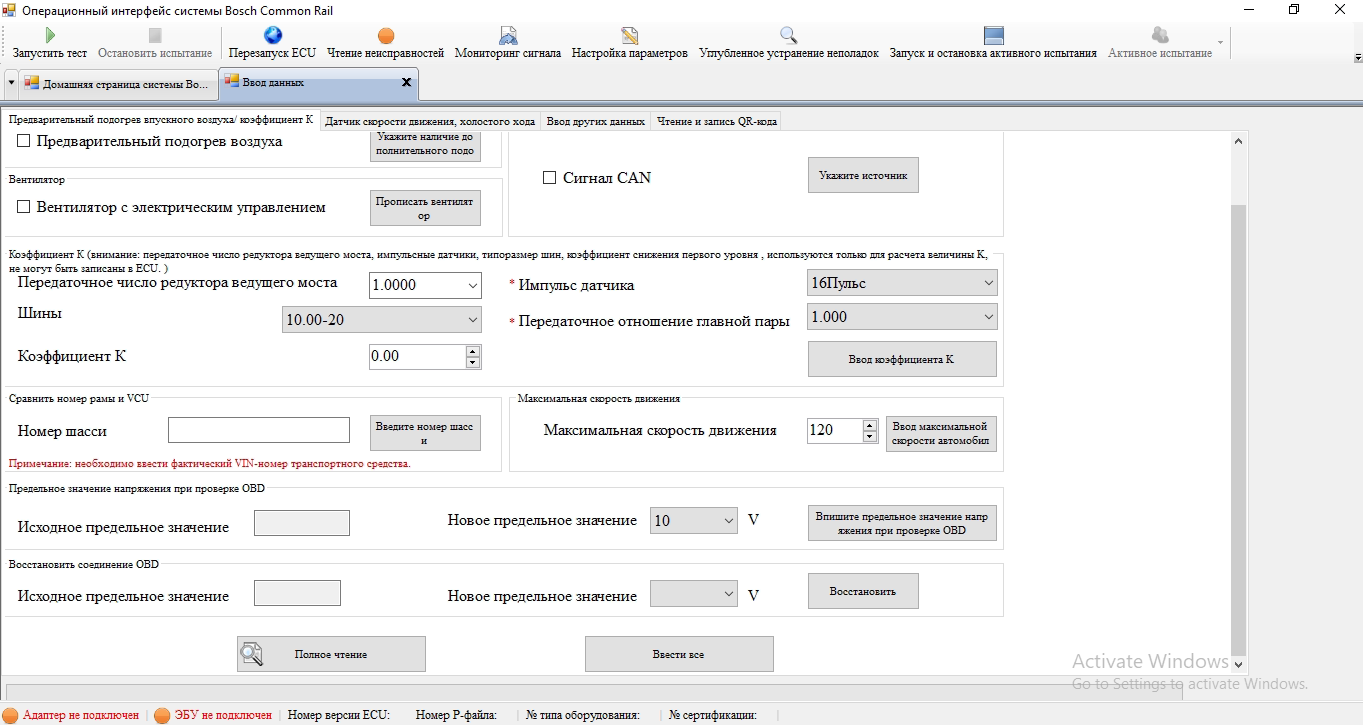Open Передаточное отношение главной пары dropdown
The height and width of the screenshot is (725, 1363).
pos(989,317)
